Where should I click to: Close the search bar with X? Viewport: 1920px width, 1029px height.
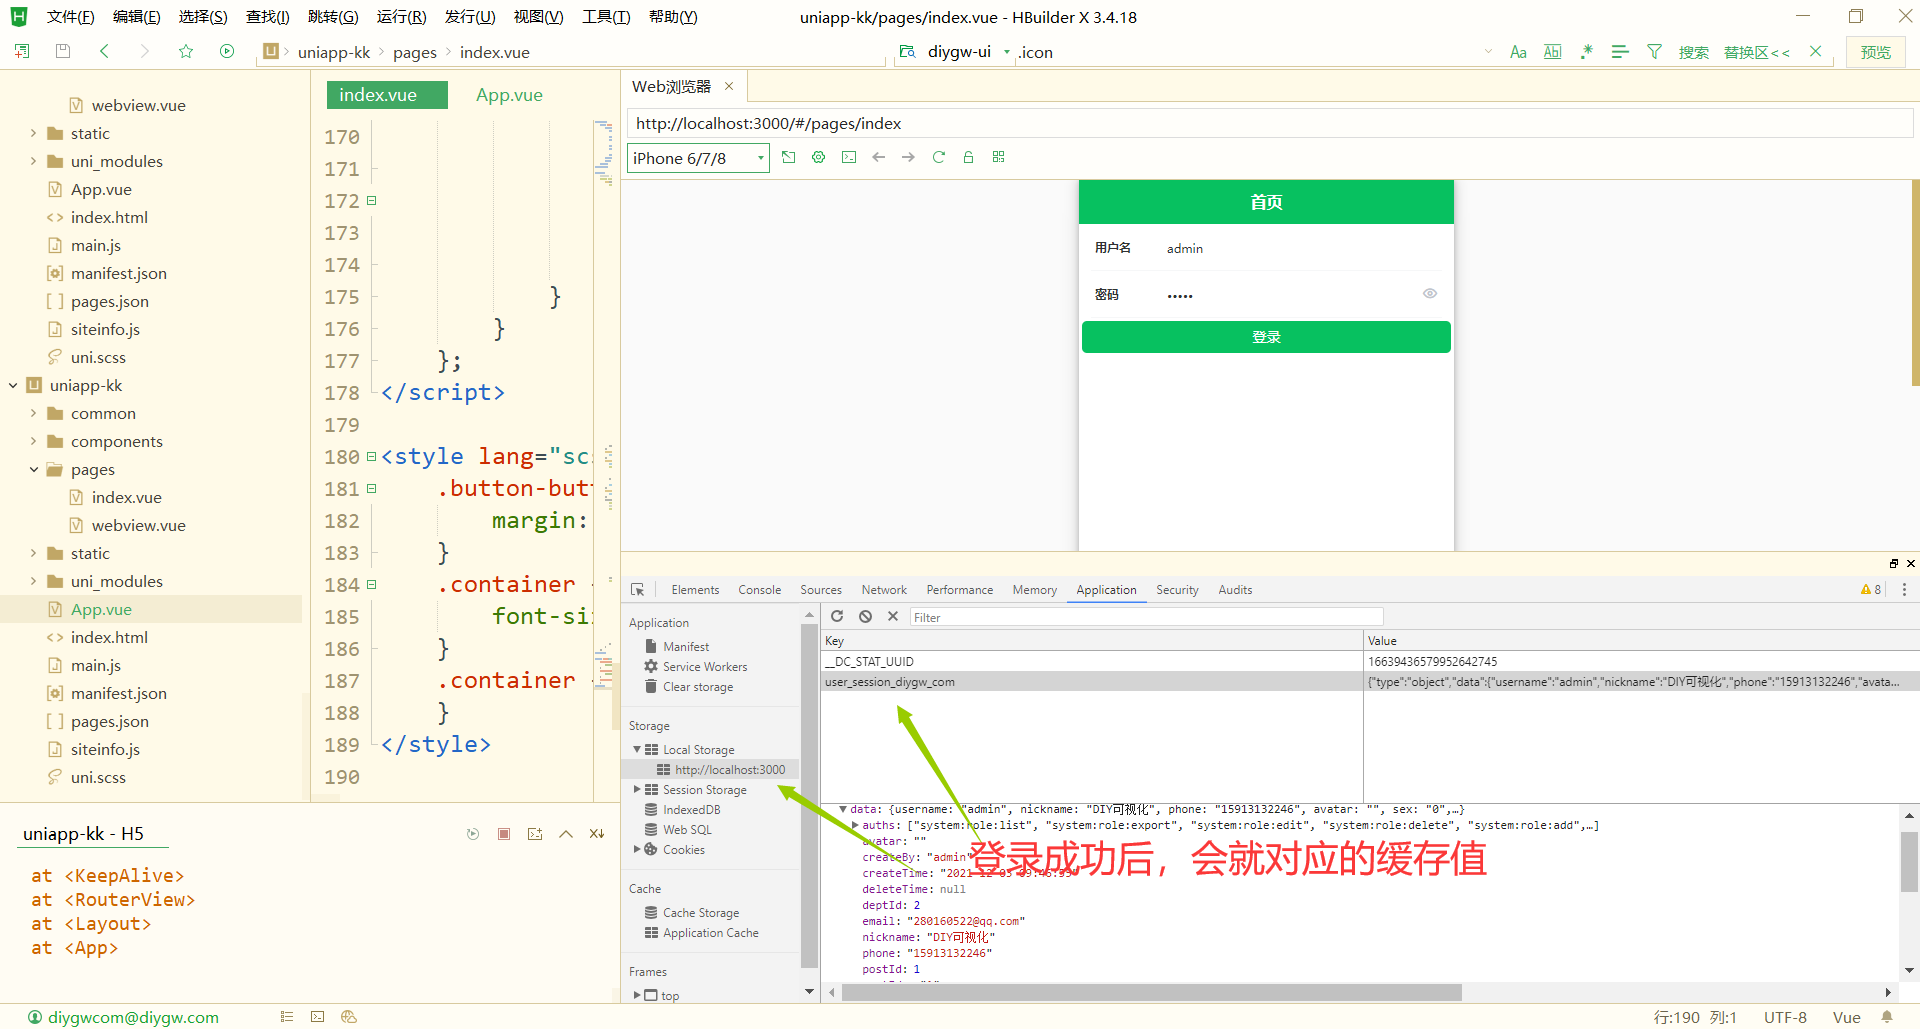1816,51
